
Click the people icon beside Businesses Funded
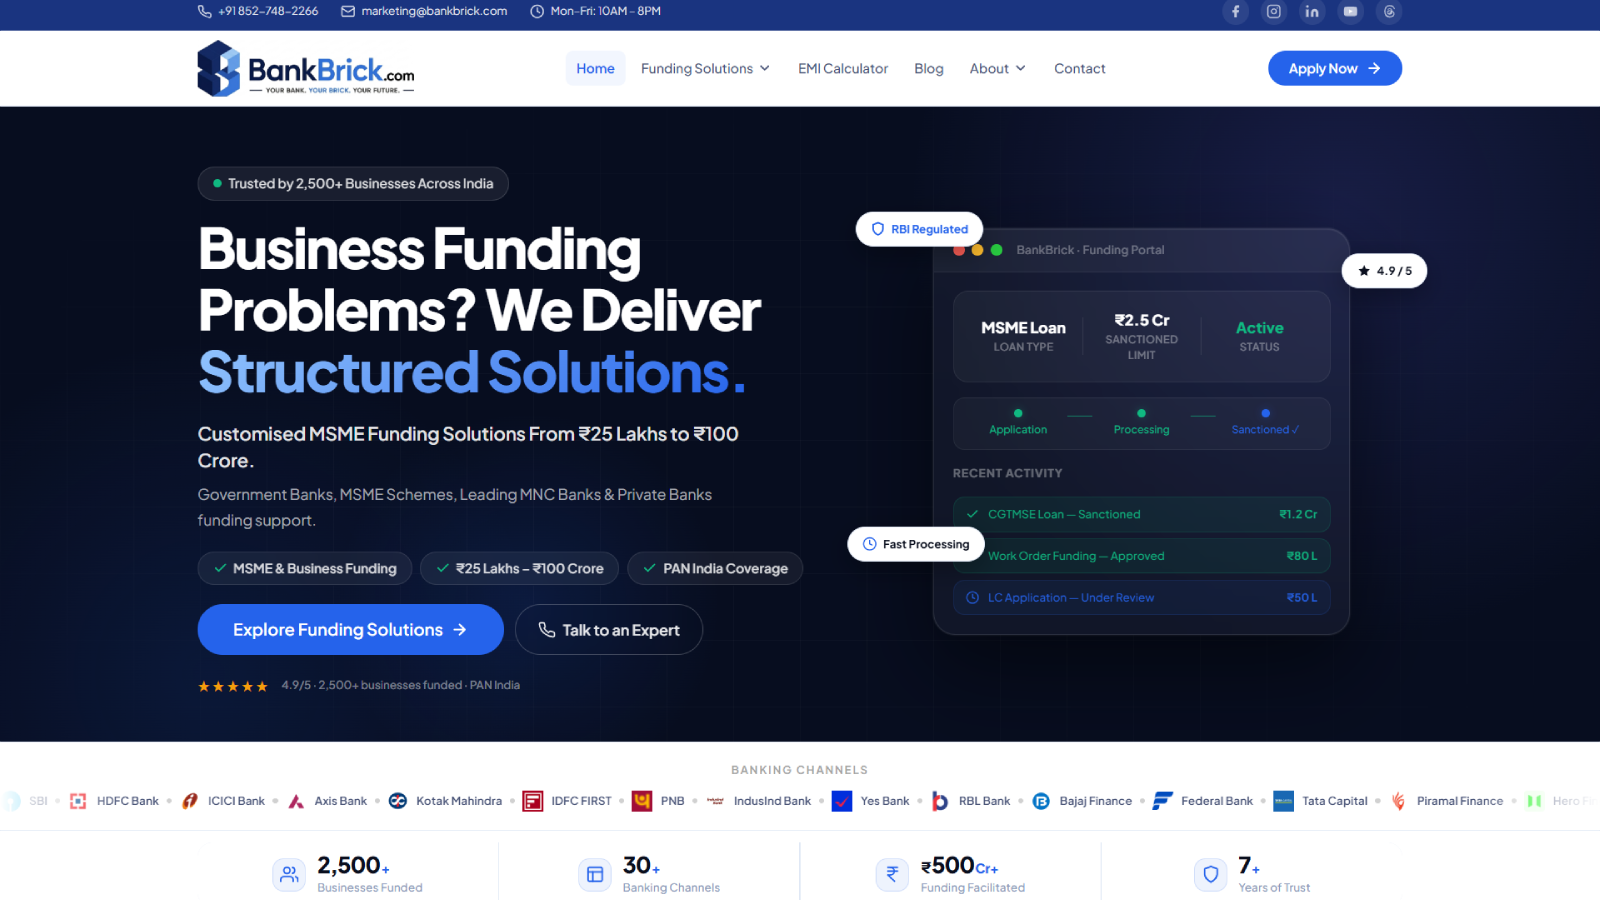click(289, 874)
